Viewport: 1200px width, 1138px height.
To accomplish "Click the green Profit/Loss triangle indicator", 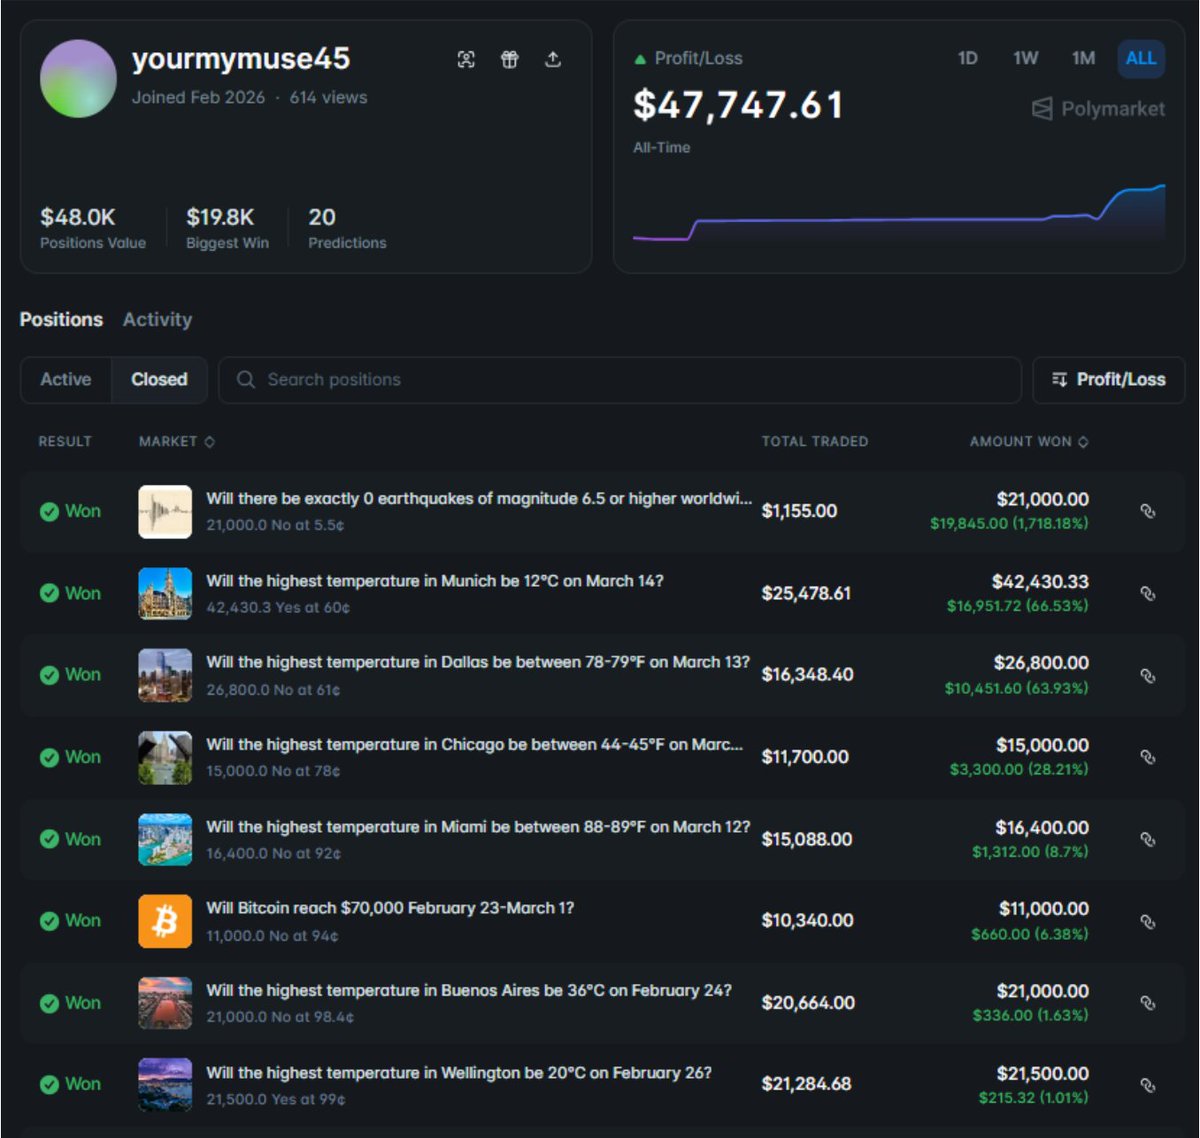I will pyautogui.click(x=640, y=59).
